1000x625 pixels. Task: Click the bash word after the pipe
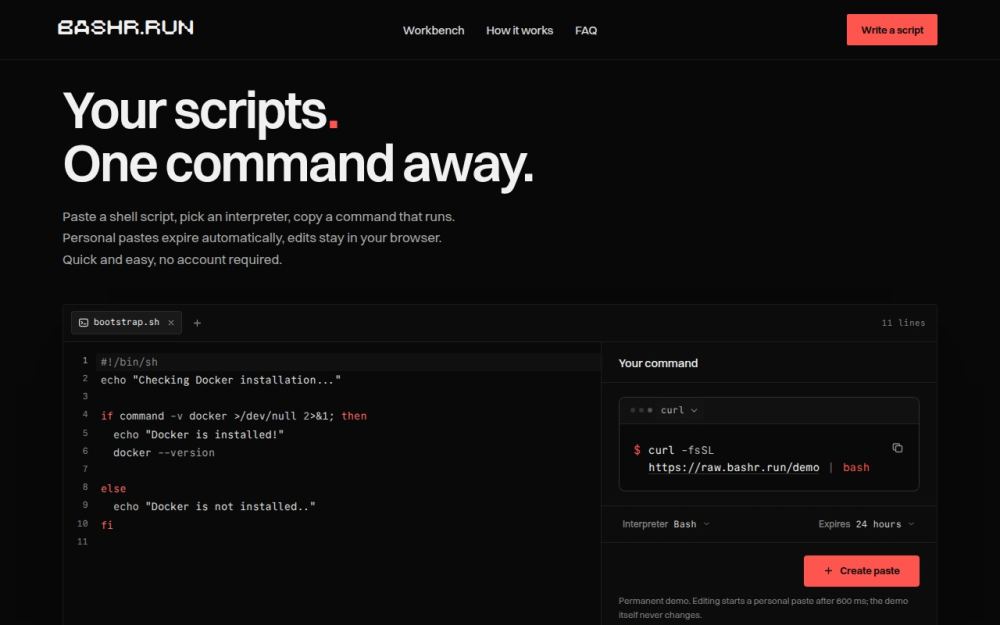(856, 467)
